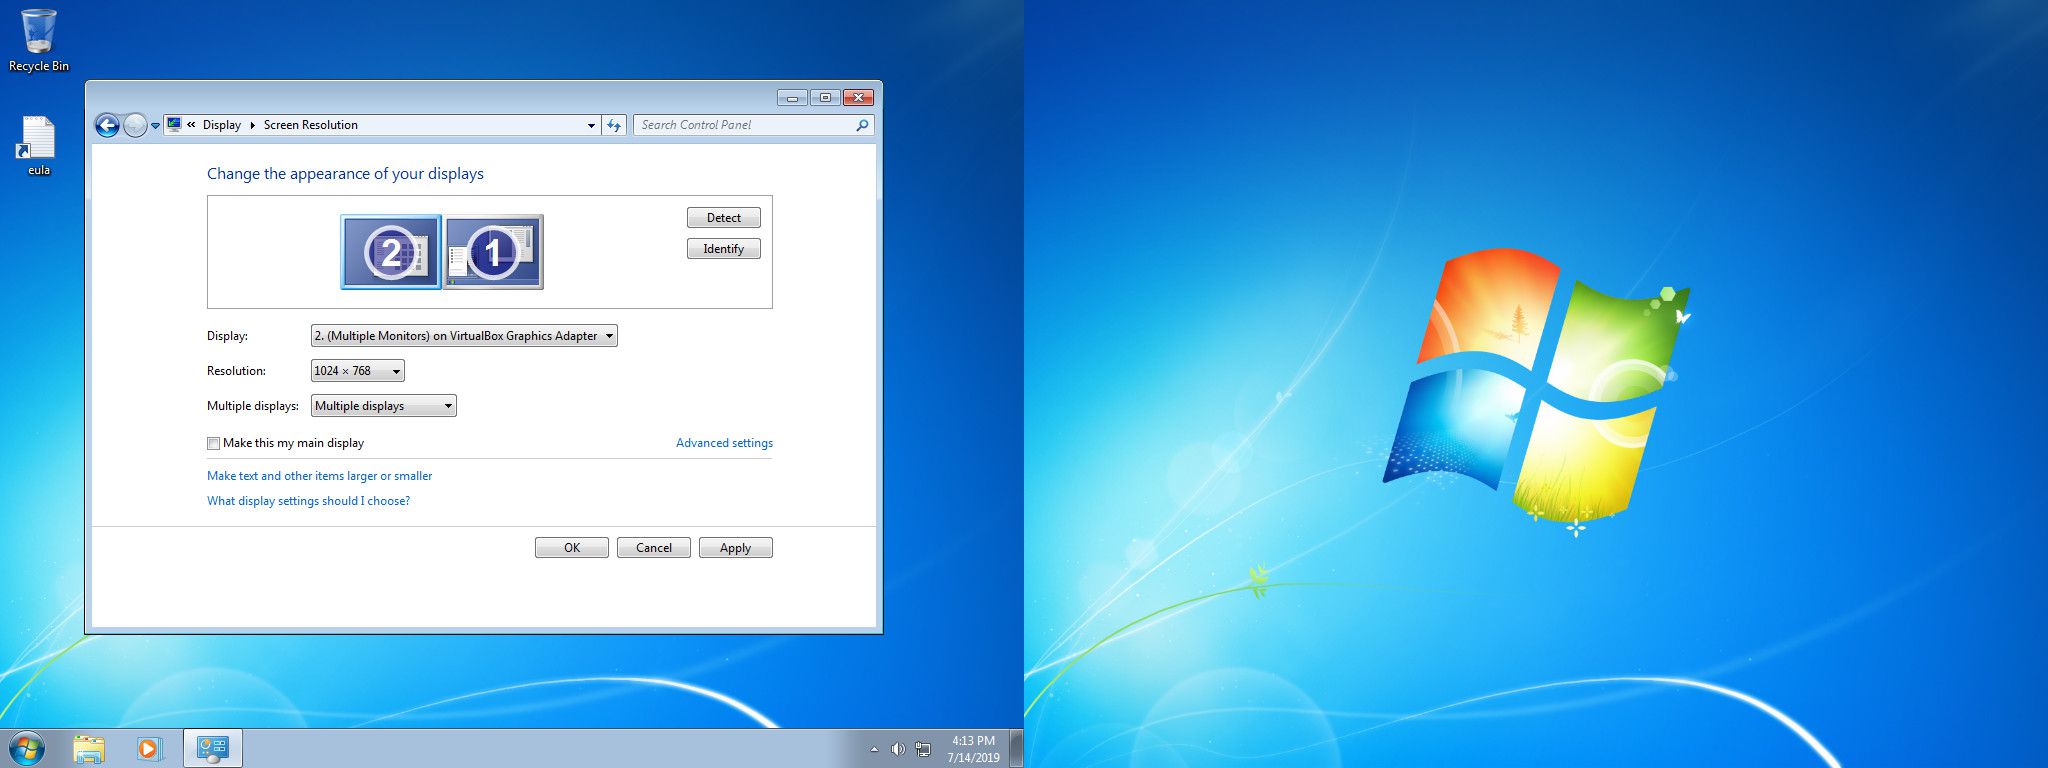The width and height of the screenshot is (2048, 768).
Task: Click the Forward navigation arrow
Action: (x=135, y=125)
